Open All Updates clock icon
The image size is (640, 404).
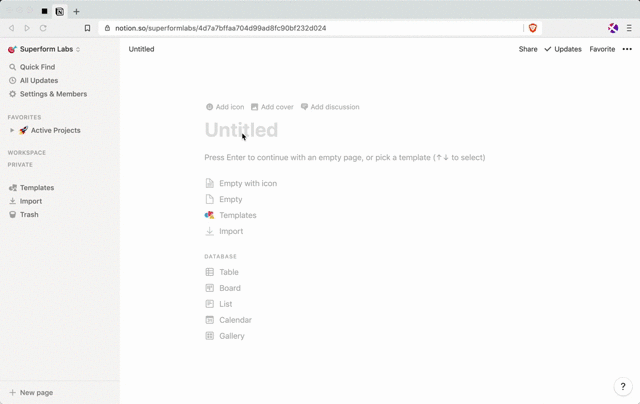click(13, 80)
